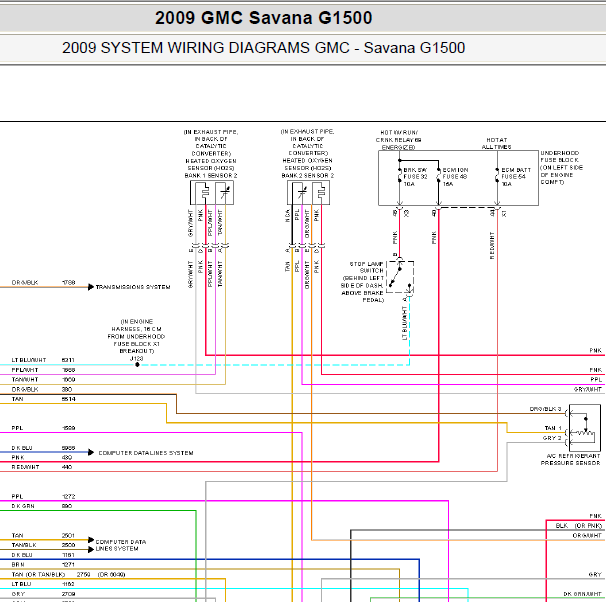
Task: Click the "DK BLU" label above PNK 439
Action: point(22,448)
